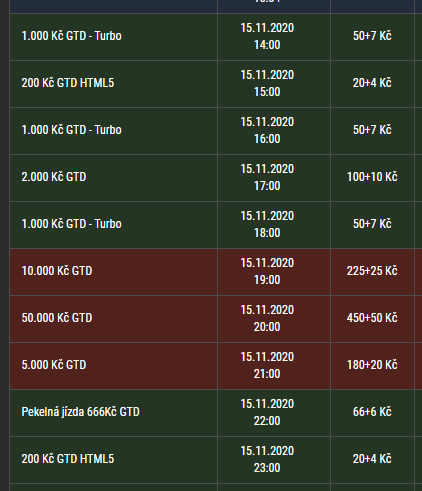Open the 2.000 Kč GTD tournament name
Viewport: 422px width, 491px height.
[x=54, y=177]
